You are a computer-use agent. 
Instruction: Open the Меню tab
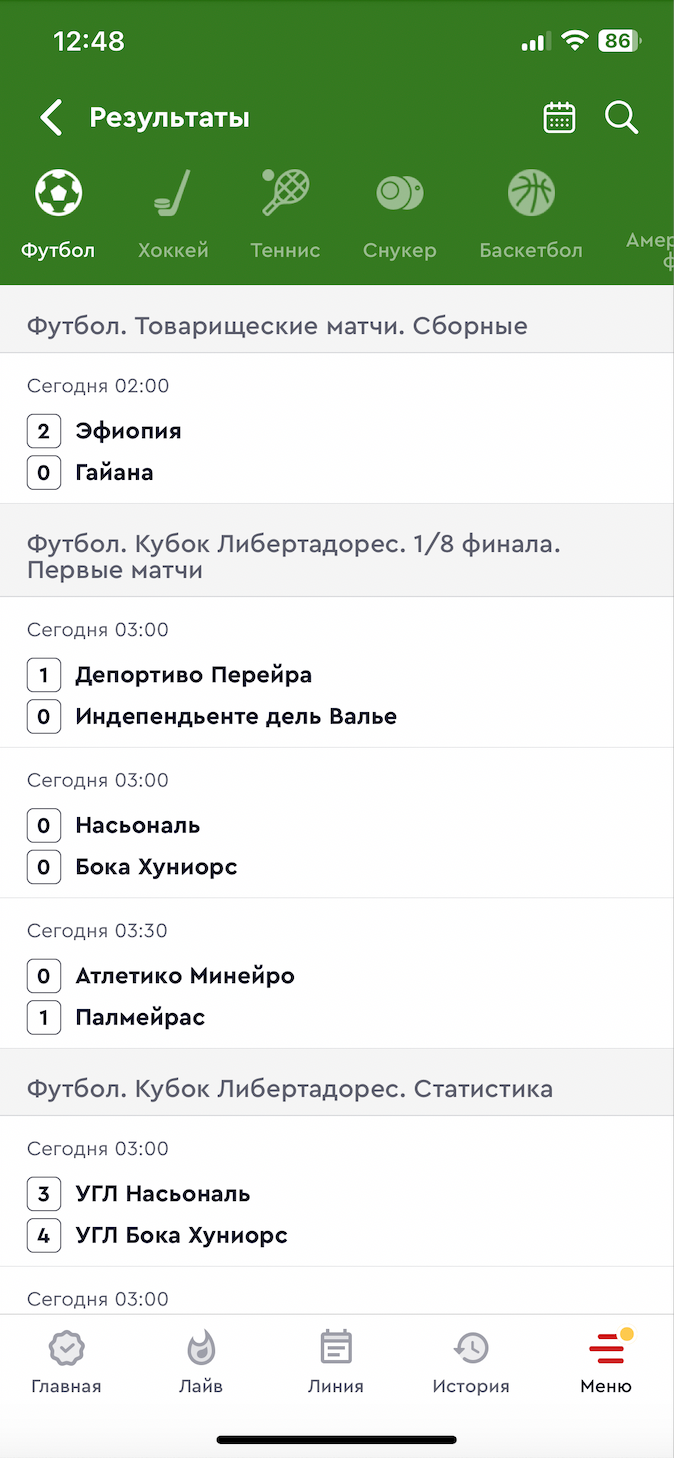point(606,1363)
